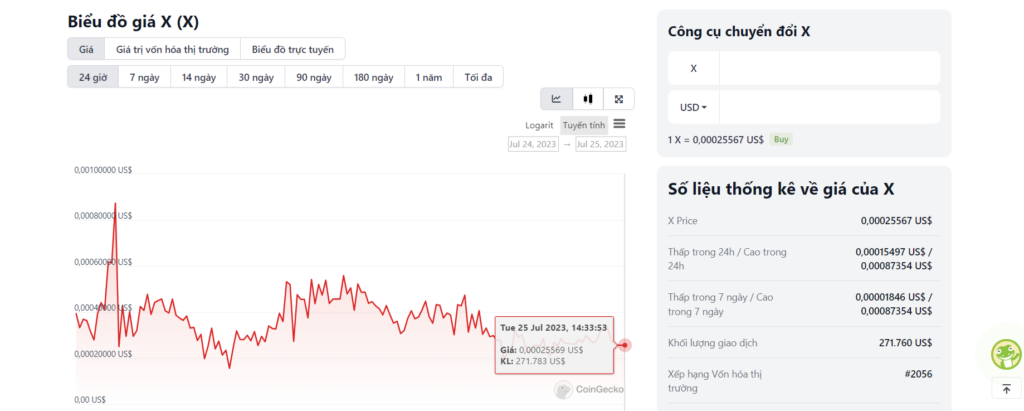
Task: Click the X amount input field
Action: click(x=829, y=68)
